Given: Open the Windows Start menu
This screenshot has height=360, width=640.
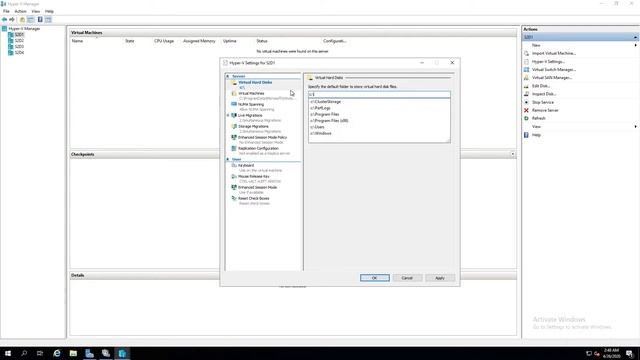Looking at the screenshot, I should tap(8, 353).
